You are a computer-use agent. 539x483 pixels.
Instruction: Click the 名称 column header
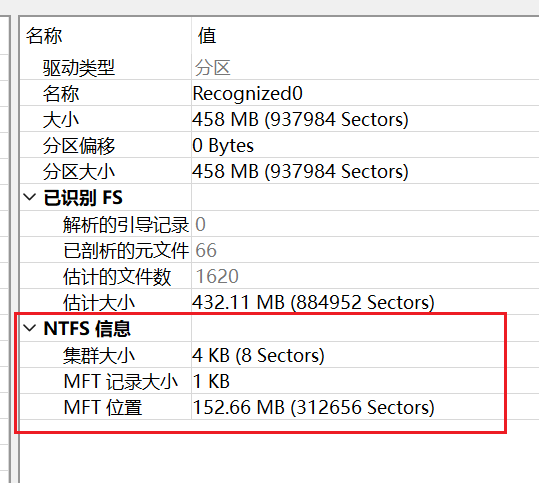[x=44, y=36]
